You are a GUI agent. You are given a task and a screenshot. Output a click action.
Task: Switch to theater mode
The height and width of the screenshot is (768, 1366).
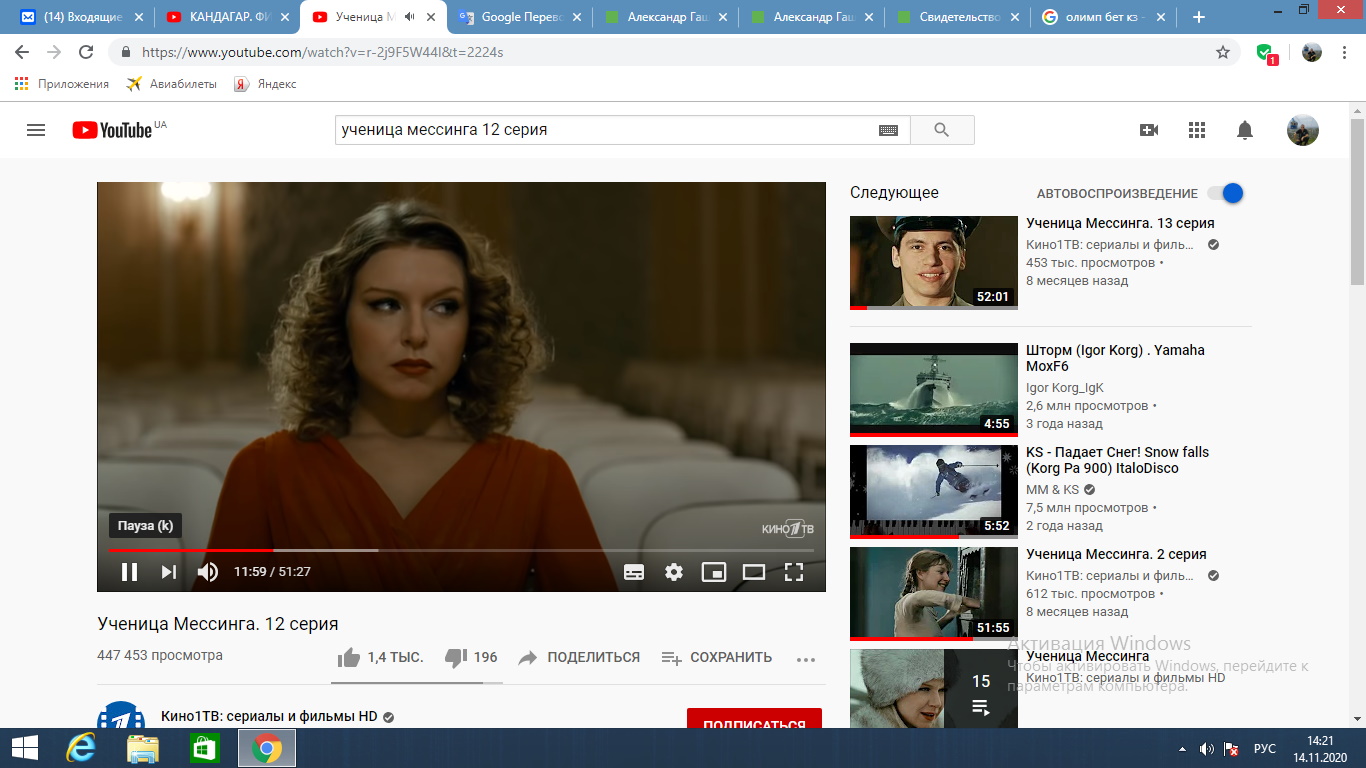pos(754,572)
